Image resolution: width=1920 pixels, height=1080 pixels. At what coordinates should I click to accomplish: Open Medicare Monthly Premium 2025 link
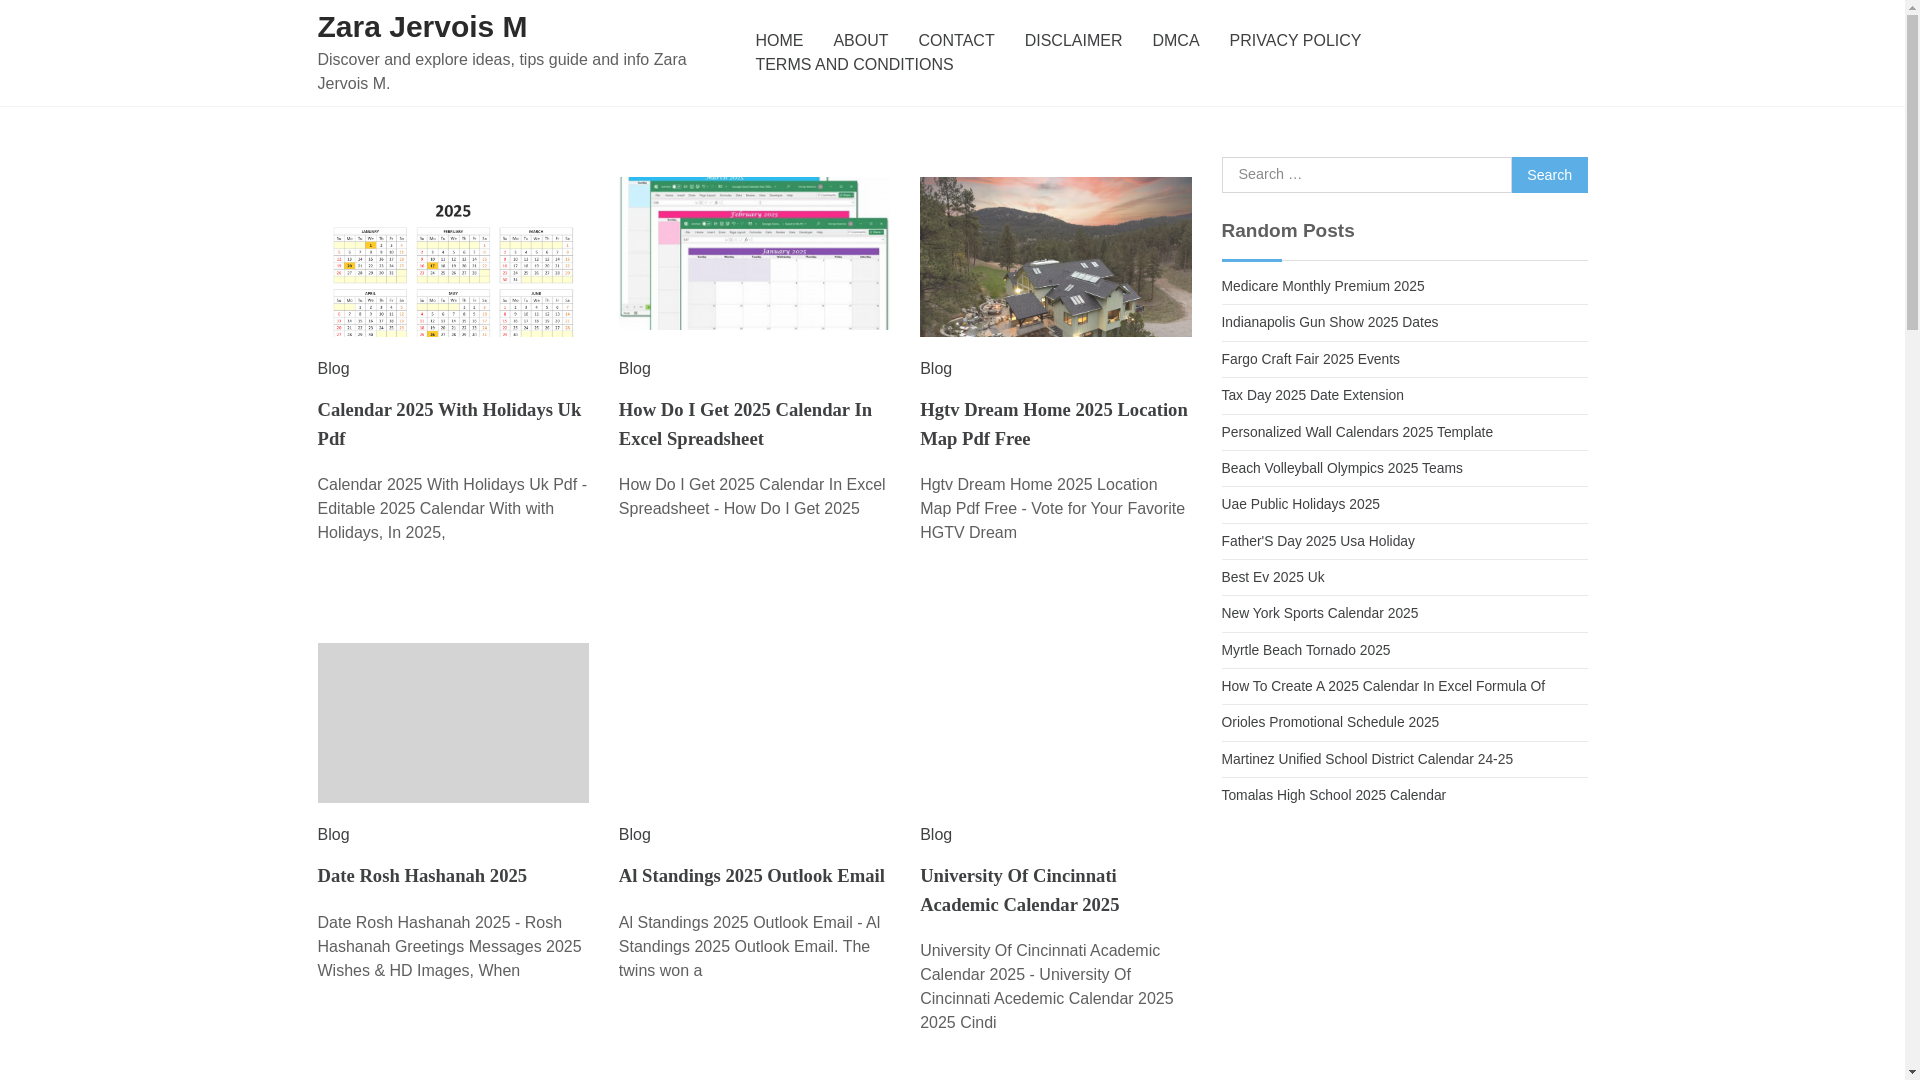point(1323,286)
